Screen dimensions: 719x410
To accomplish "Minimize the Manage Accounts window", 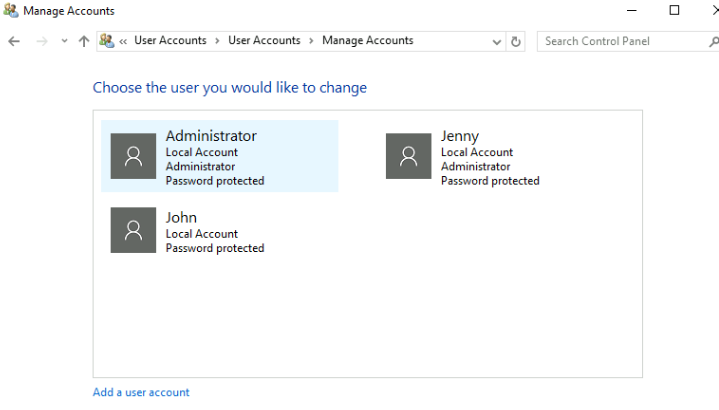I will (x=632, y=10).
